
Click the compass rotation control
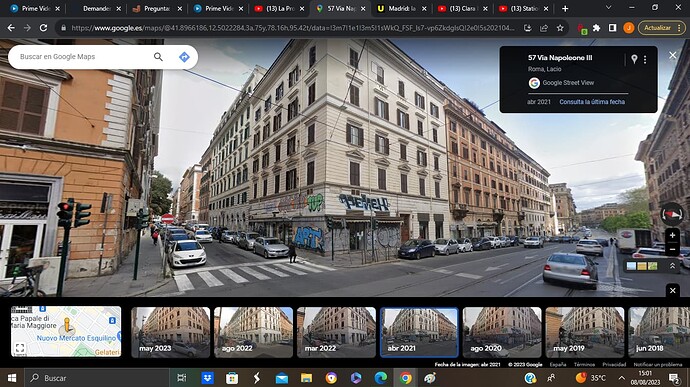[672, 214]
